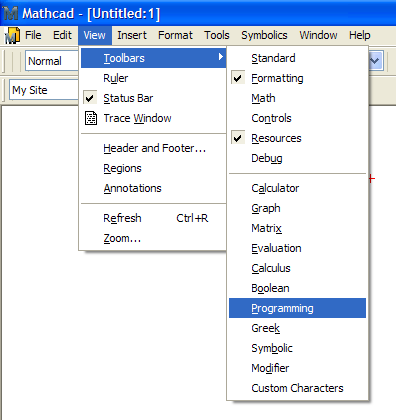Uncheck the Resources toolbar
The width and height of the screenshot is (396, 420).
297,138
